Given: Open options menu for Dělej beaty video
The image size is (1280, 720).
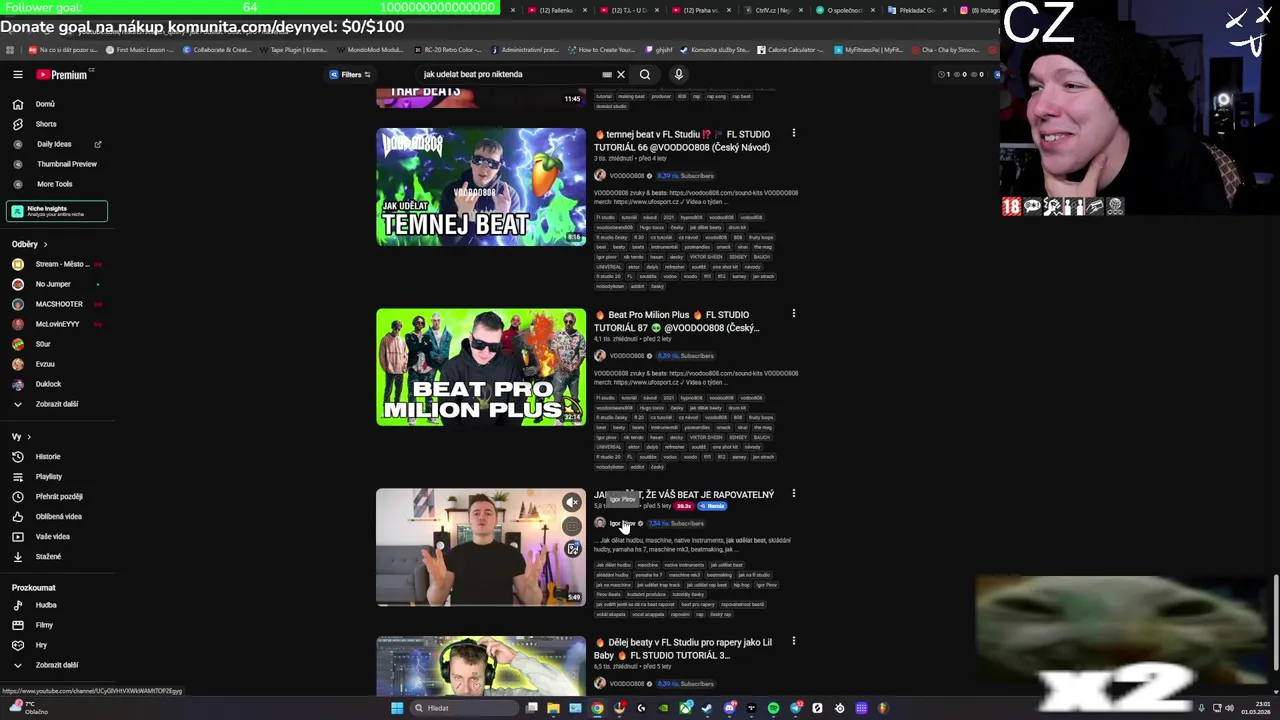Looking at the screenshot, I should click(x=794, y=641).
